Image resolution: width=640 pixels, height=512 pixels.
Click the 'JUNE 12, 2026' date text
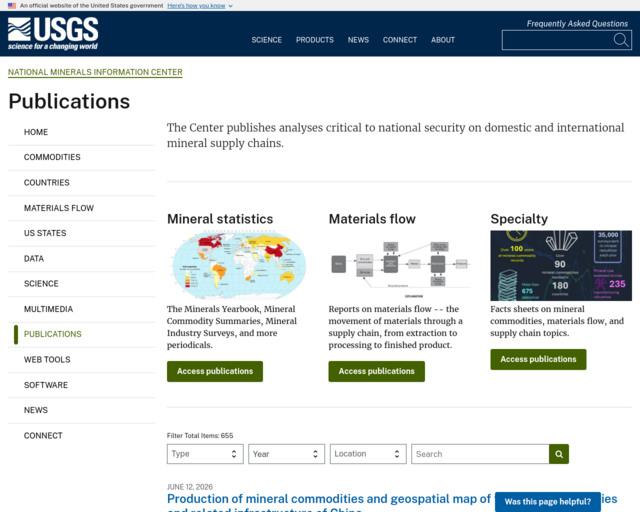(x=190, y=487)
